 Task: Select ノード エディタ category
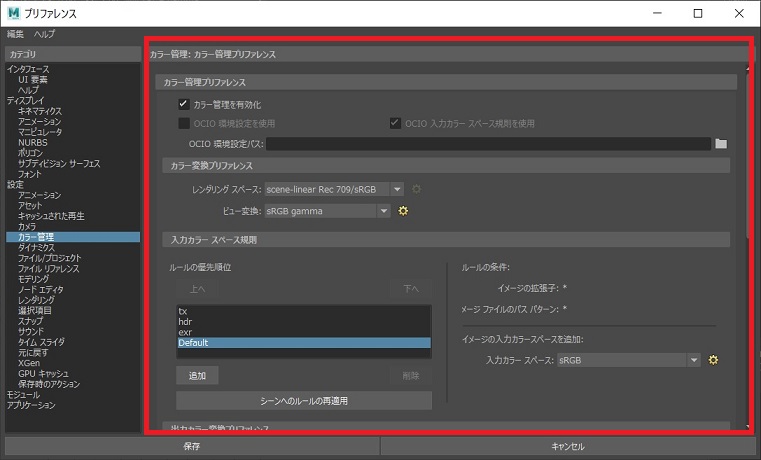point(41,290)
